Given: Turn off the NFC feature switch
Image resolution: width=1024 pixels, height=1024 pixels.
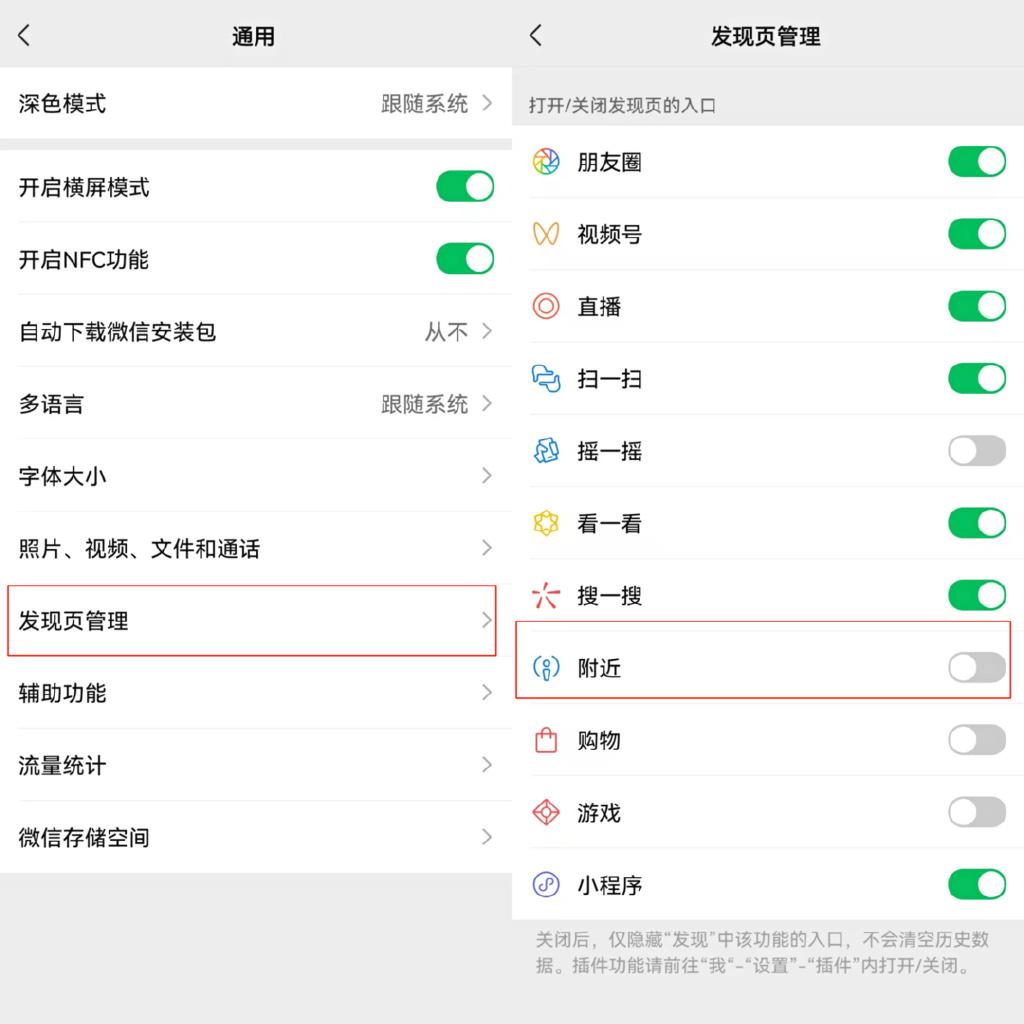Looking at the screenshot, I should tap(464, 258).
